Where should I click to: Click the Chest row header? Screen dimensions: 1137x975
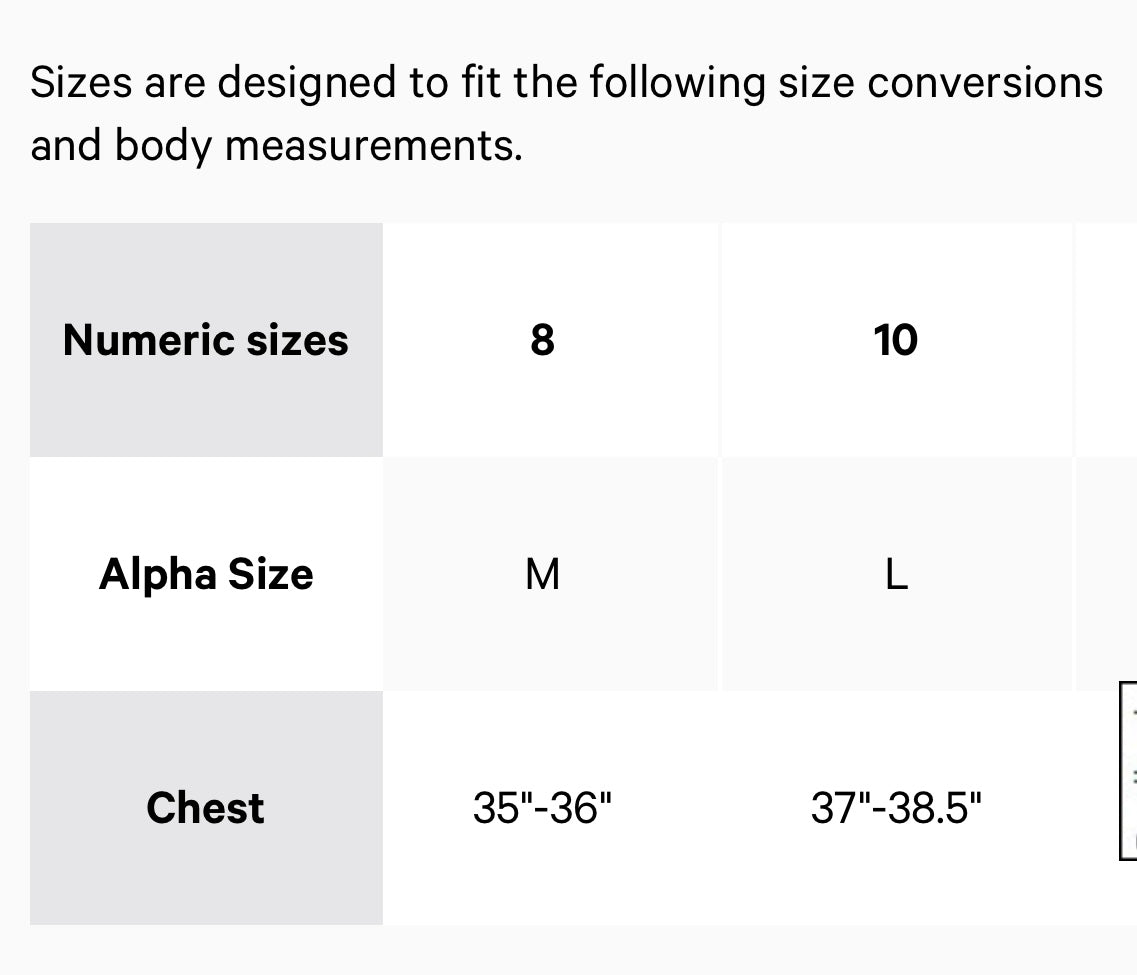coord(206,807)
